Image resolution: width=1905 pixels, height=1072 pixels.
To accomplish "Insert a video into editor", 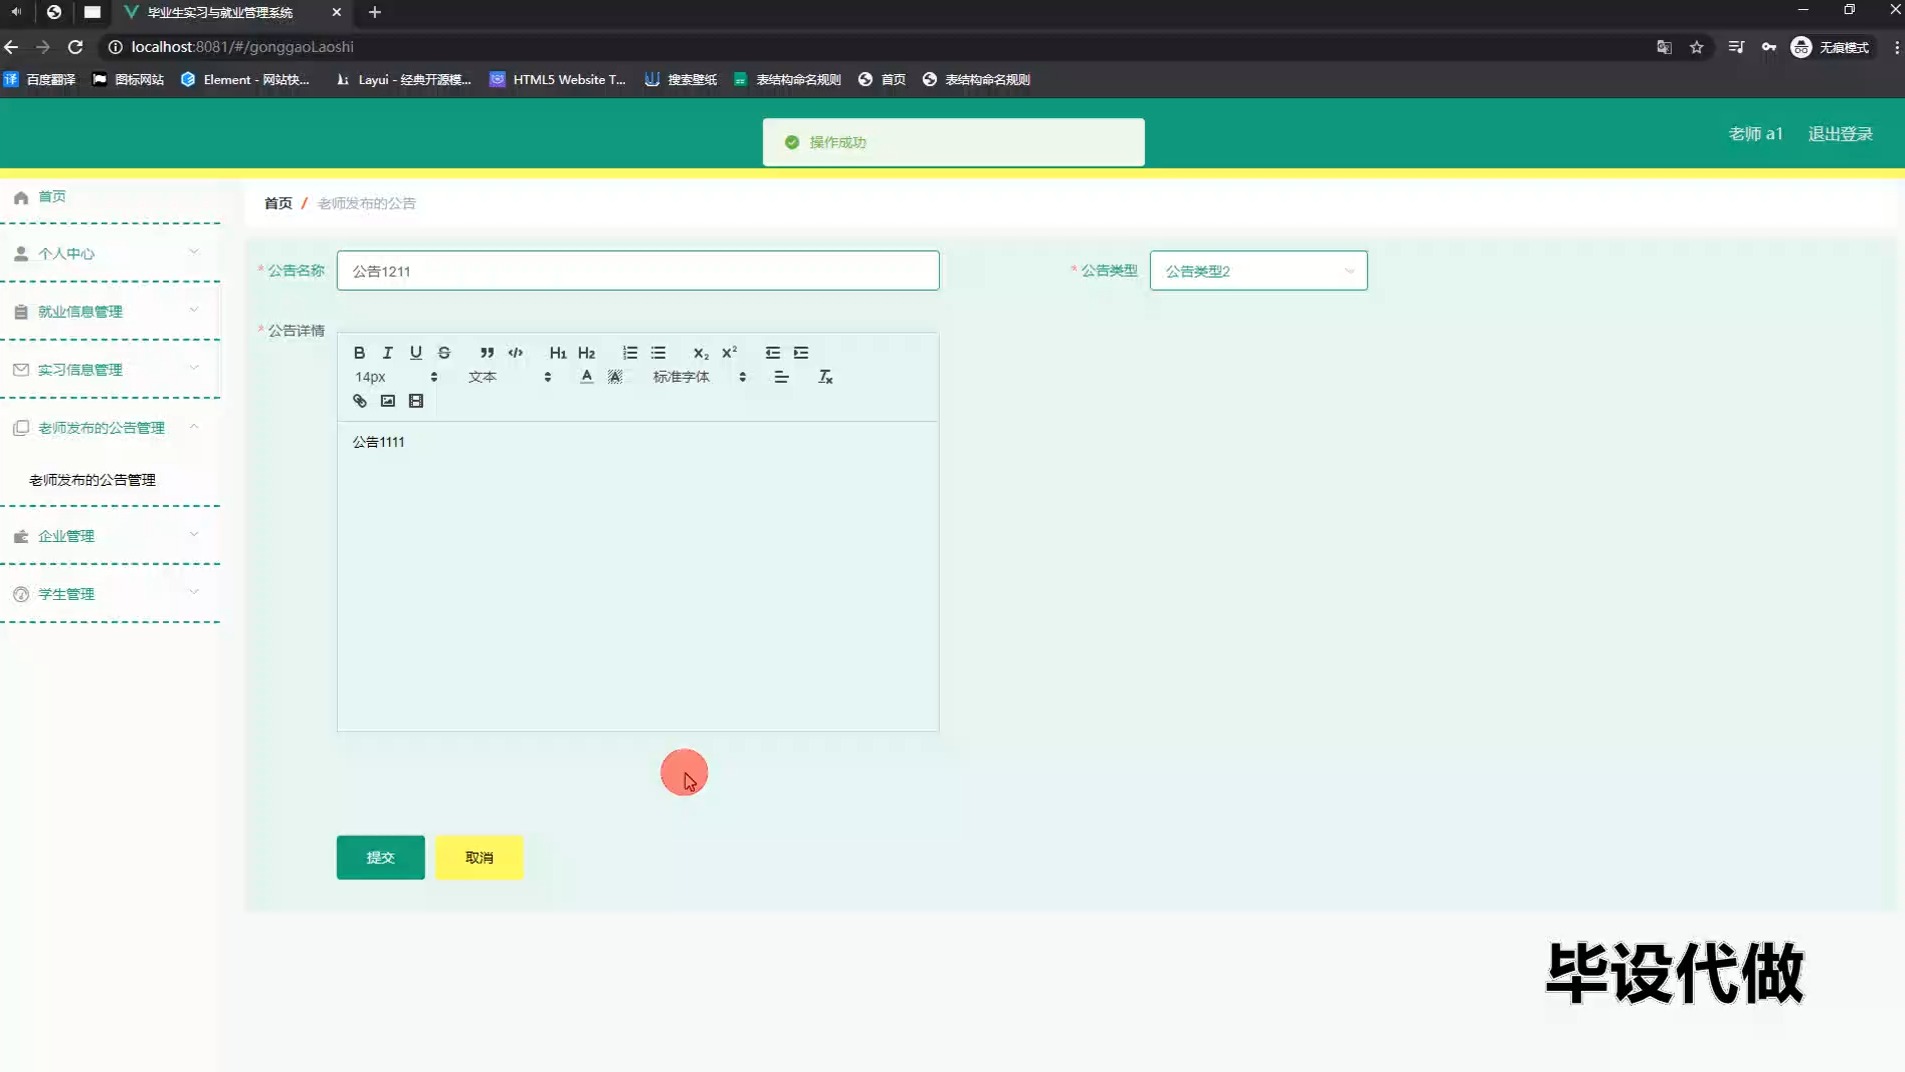I will 416,401.
